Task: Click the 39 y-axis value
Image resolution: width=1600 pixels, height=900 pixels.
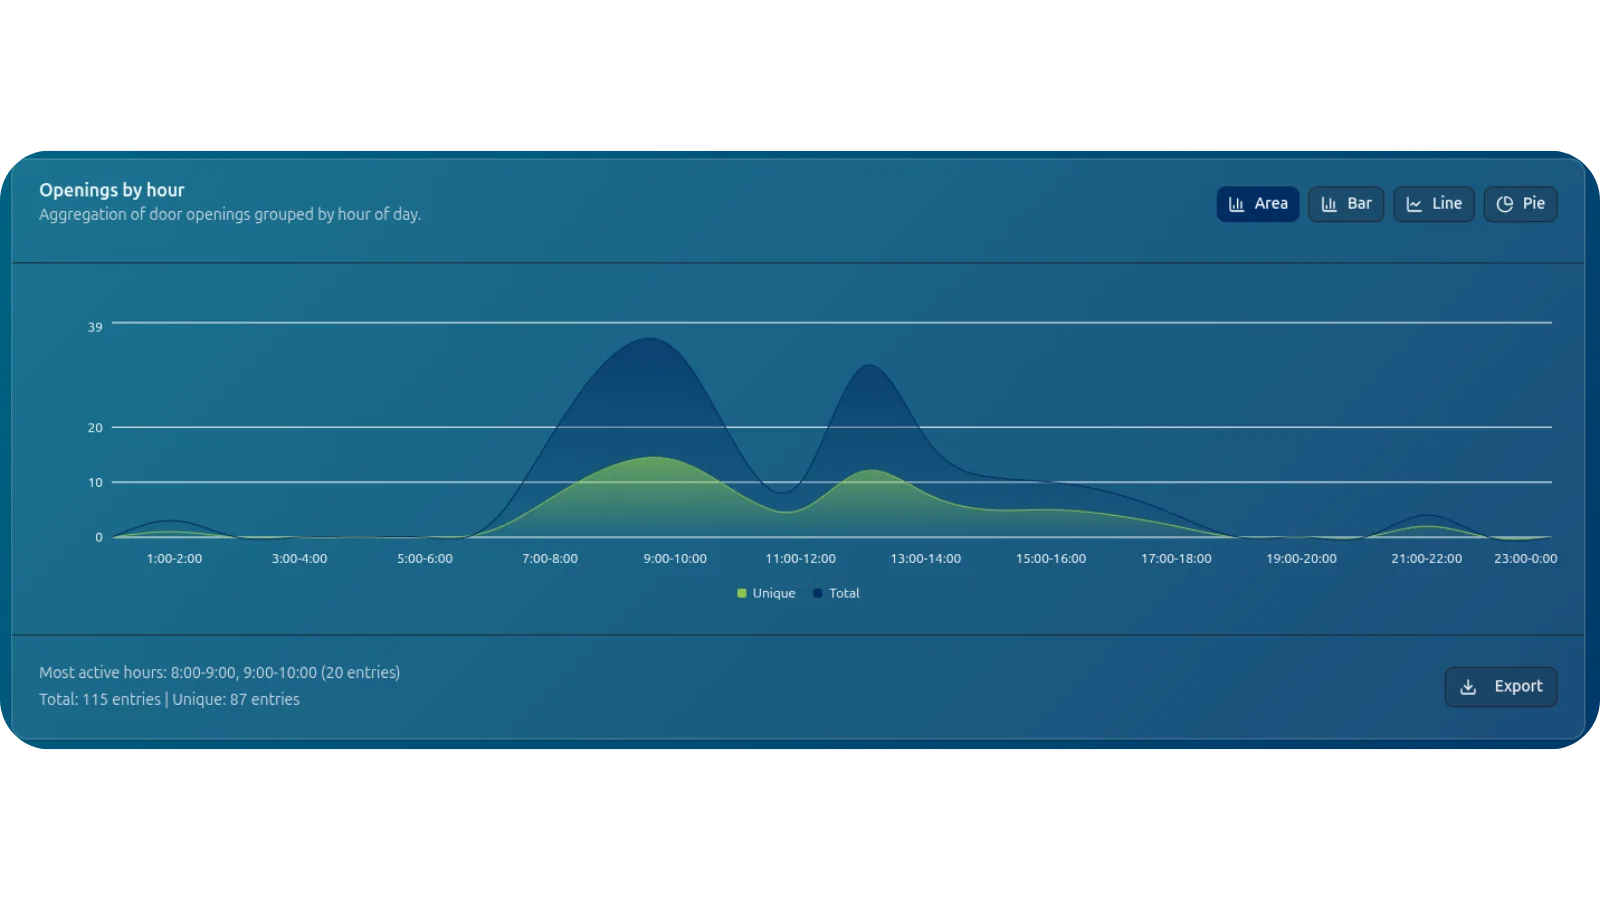Action: (95, 327)
